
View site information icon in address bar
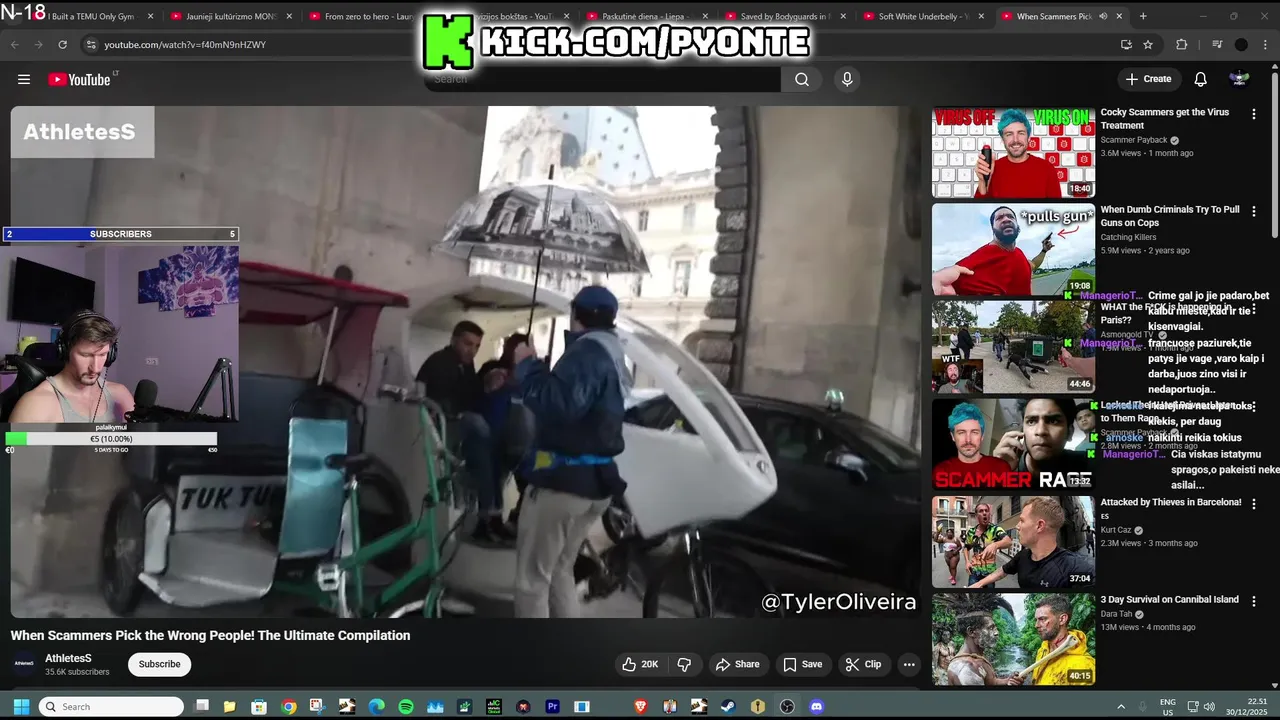click(x=91, y=44)
